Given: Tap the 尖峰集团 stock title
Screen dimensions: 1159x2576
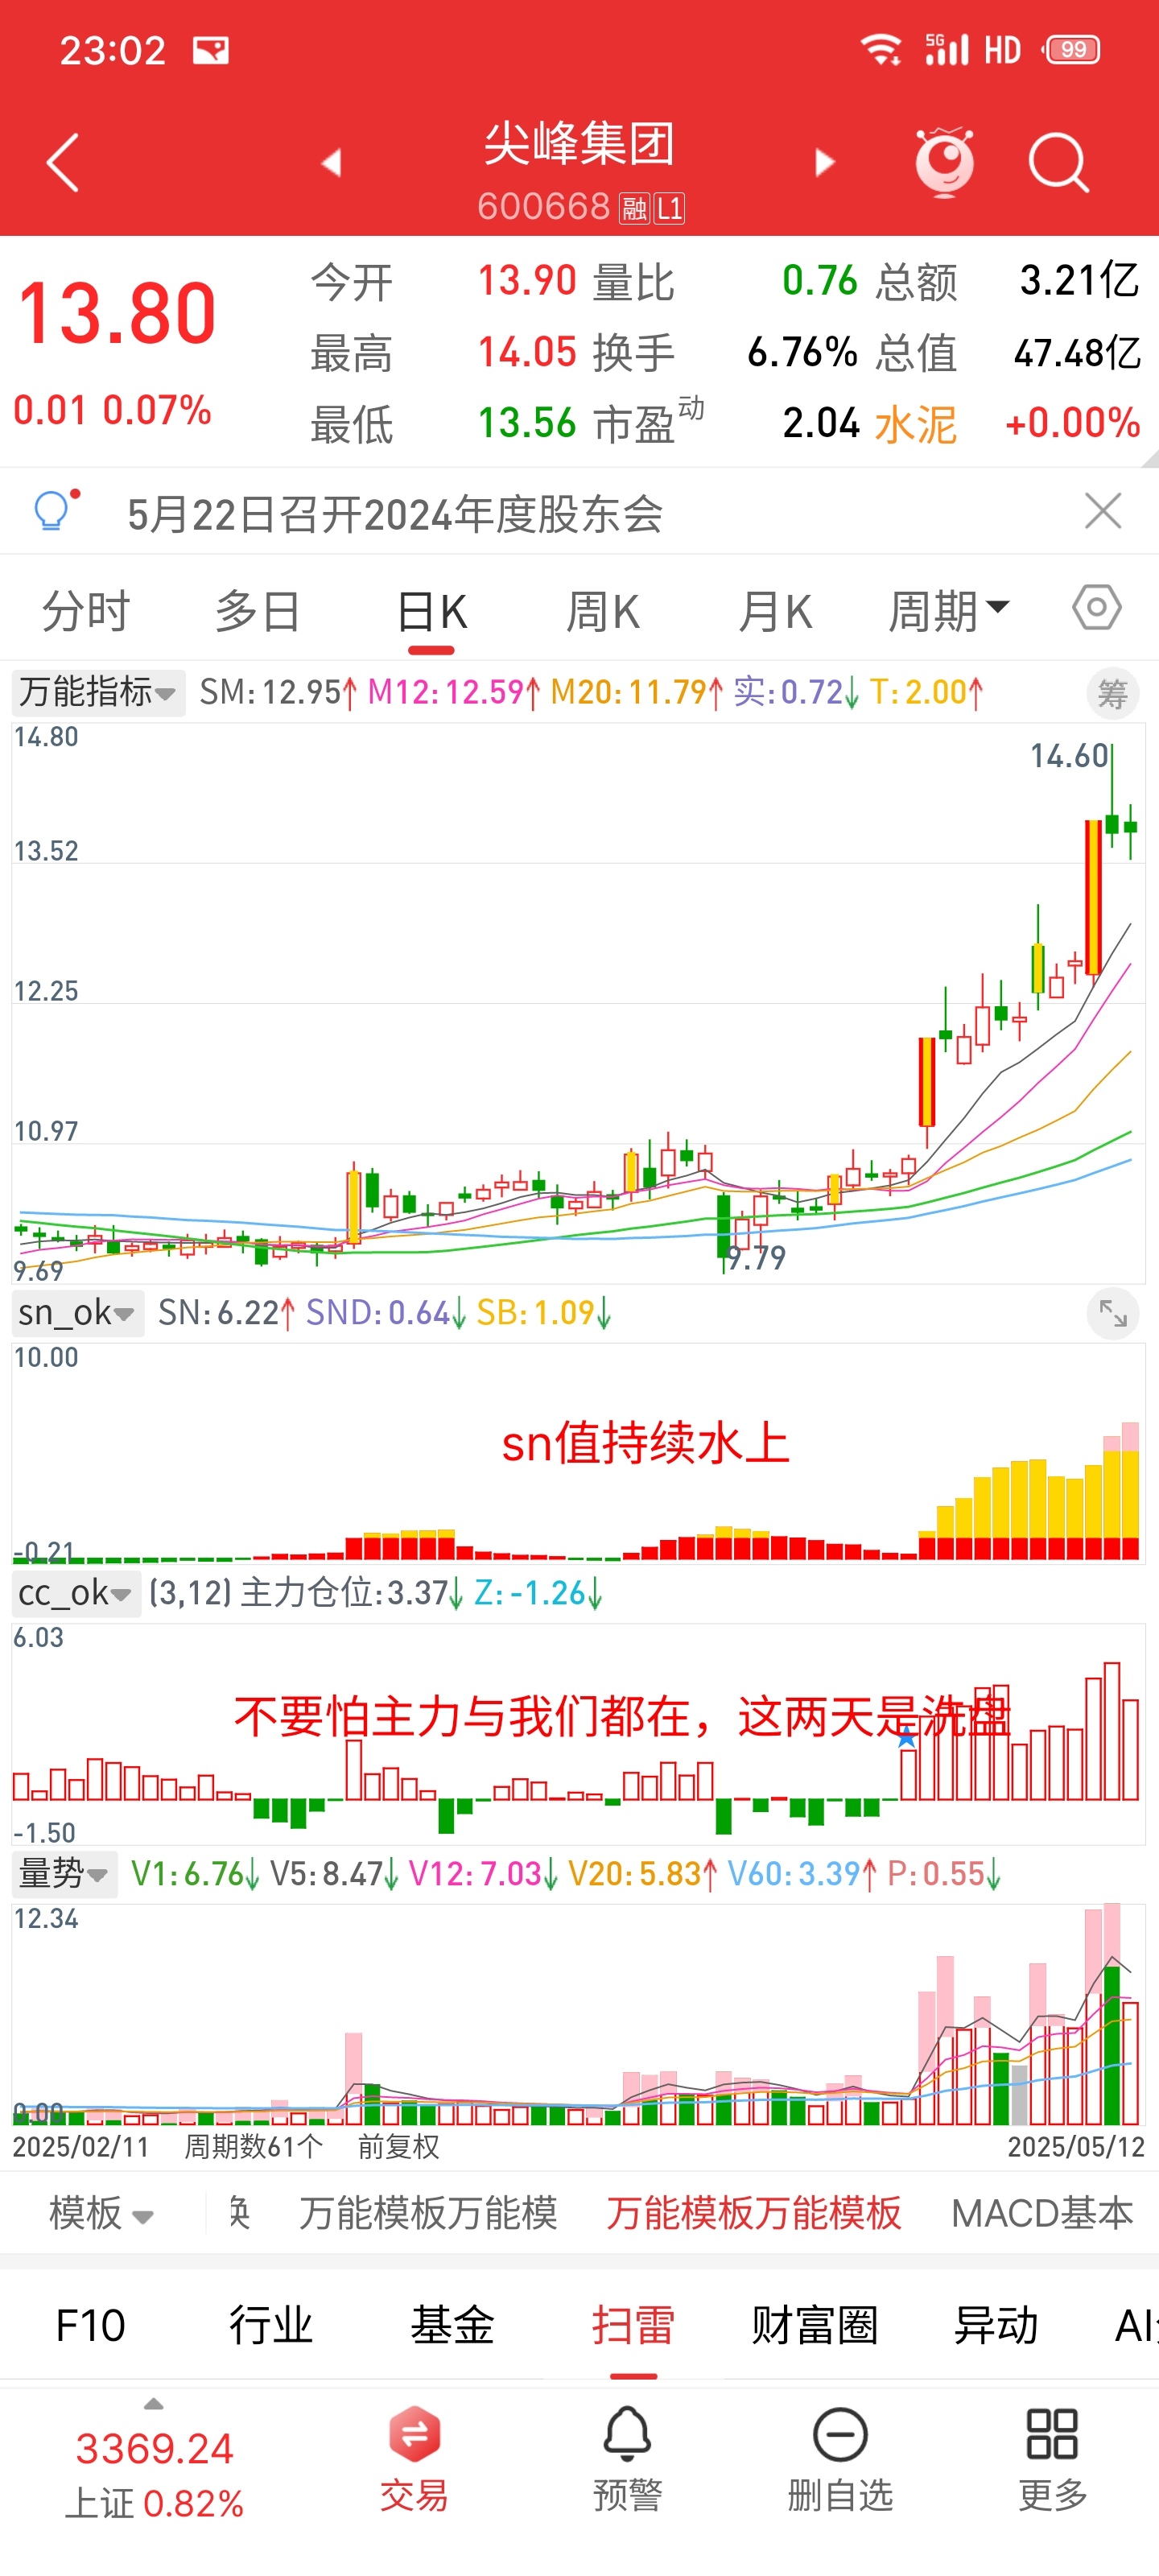Looking at the screenshot, I should coord(580,144).
